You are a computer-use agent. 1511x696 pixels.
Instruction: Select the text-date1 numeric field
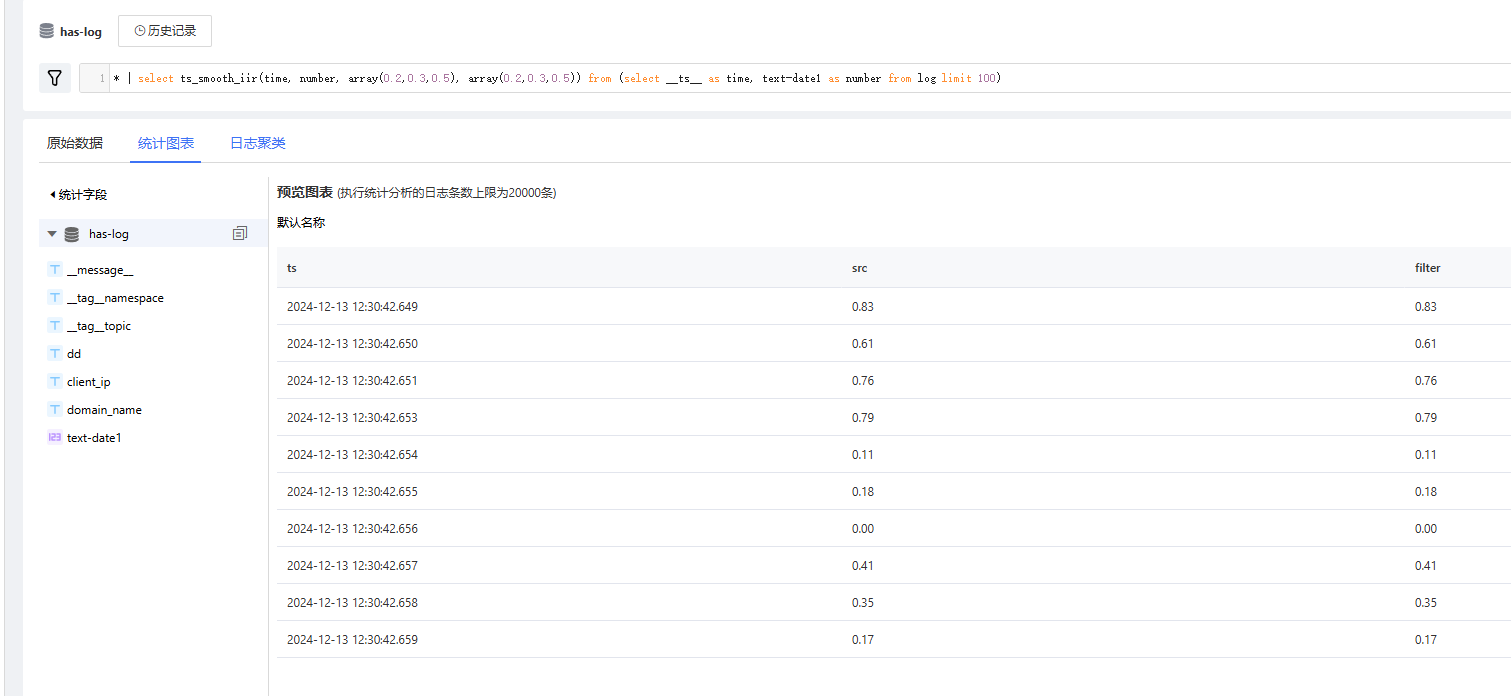pyautogui.click(x=94, y=438)
